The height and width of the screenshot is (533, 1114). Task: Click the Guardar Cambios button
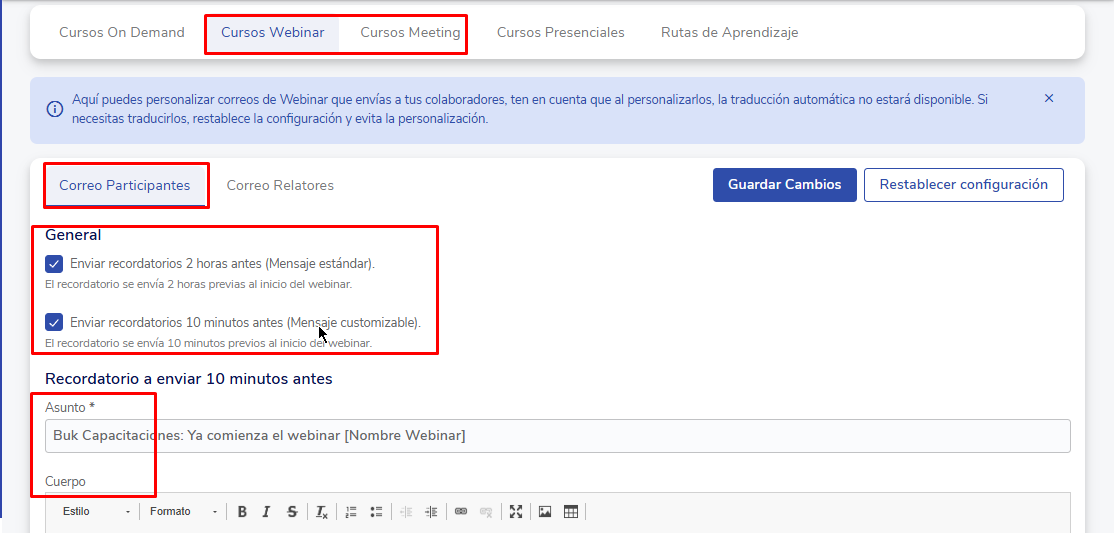click(x=784, y=185)
